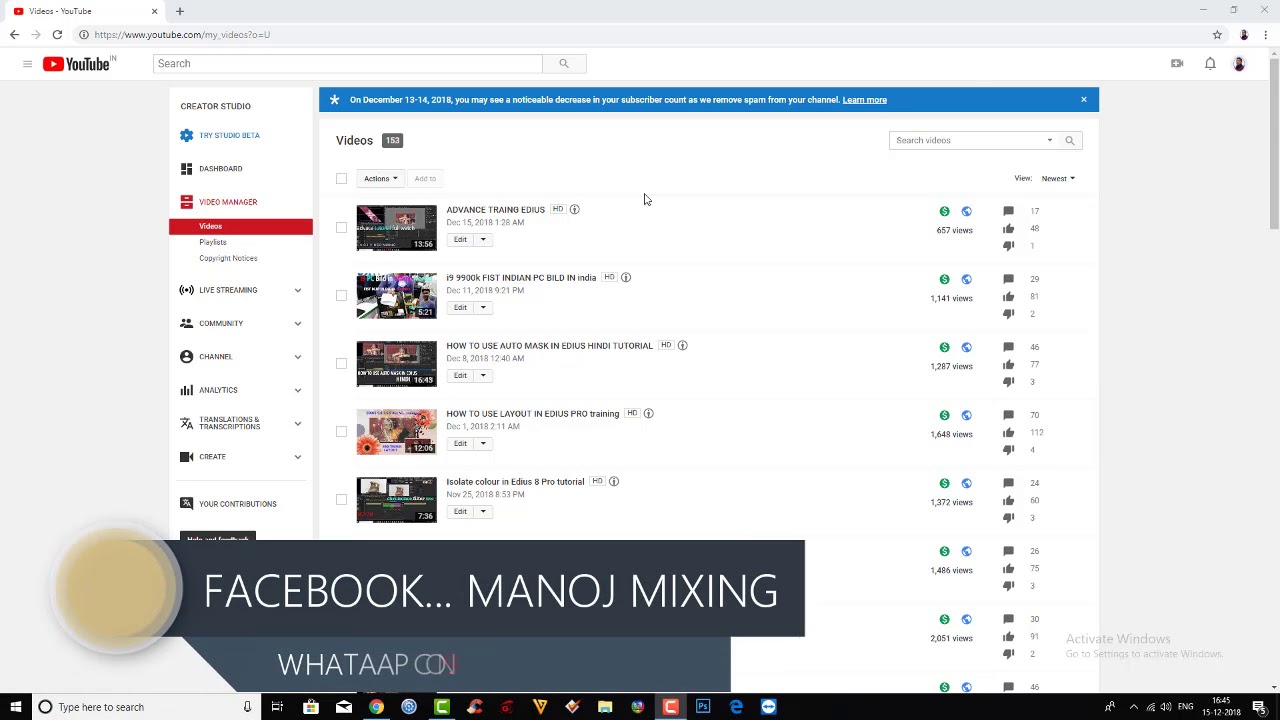The image size is (1280, 720).
Task: Select checkbox for LAYOUT IN EDIUS video
Action: coord(341,432)
